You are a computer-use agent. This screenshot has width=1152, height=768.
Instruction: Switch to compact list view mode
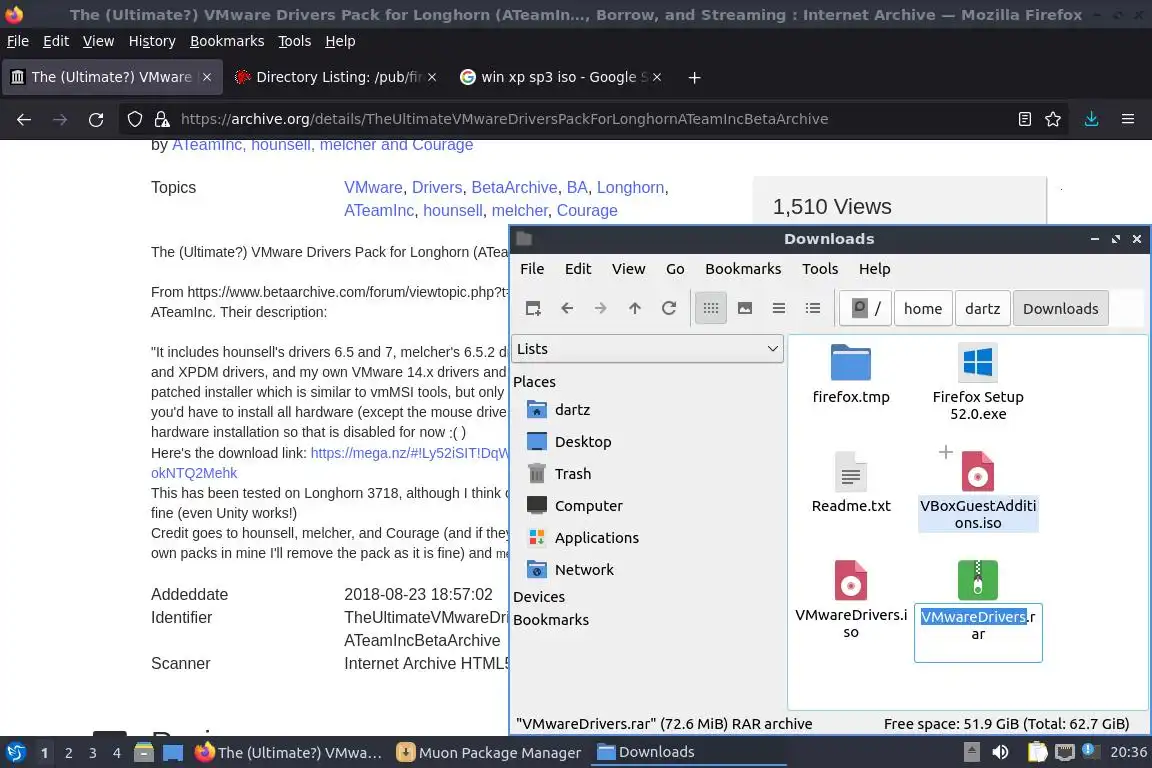tap(779, 308)
